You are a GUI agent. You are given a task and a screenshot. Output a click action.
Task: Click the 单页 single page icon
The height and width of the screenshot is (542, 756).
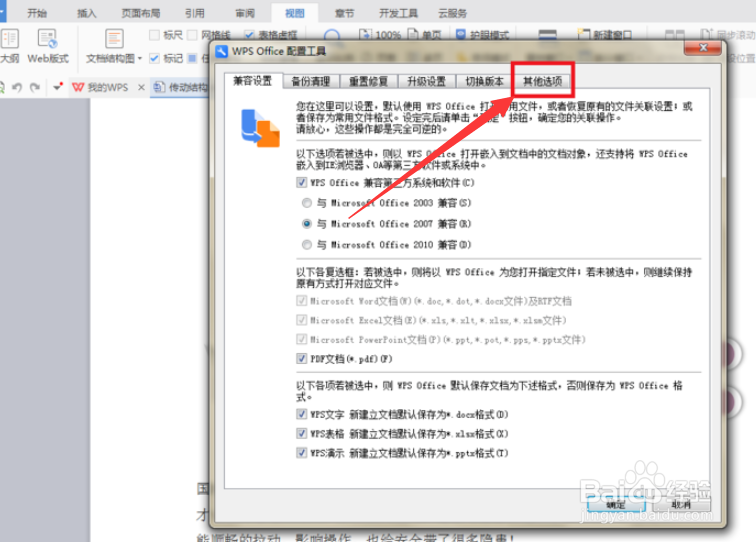point(413,34)
